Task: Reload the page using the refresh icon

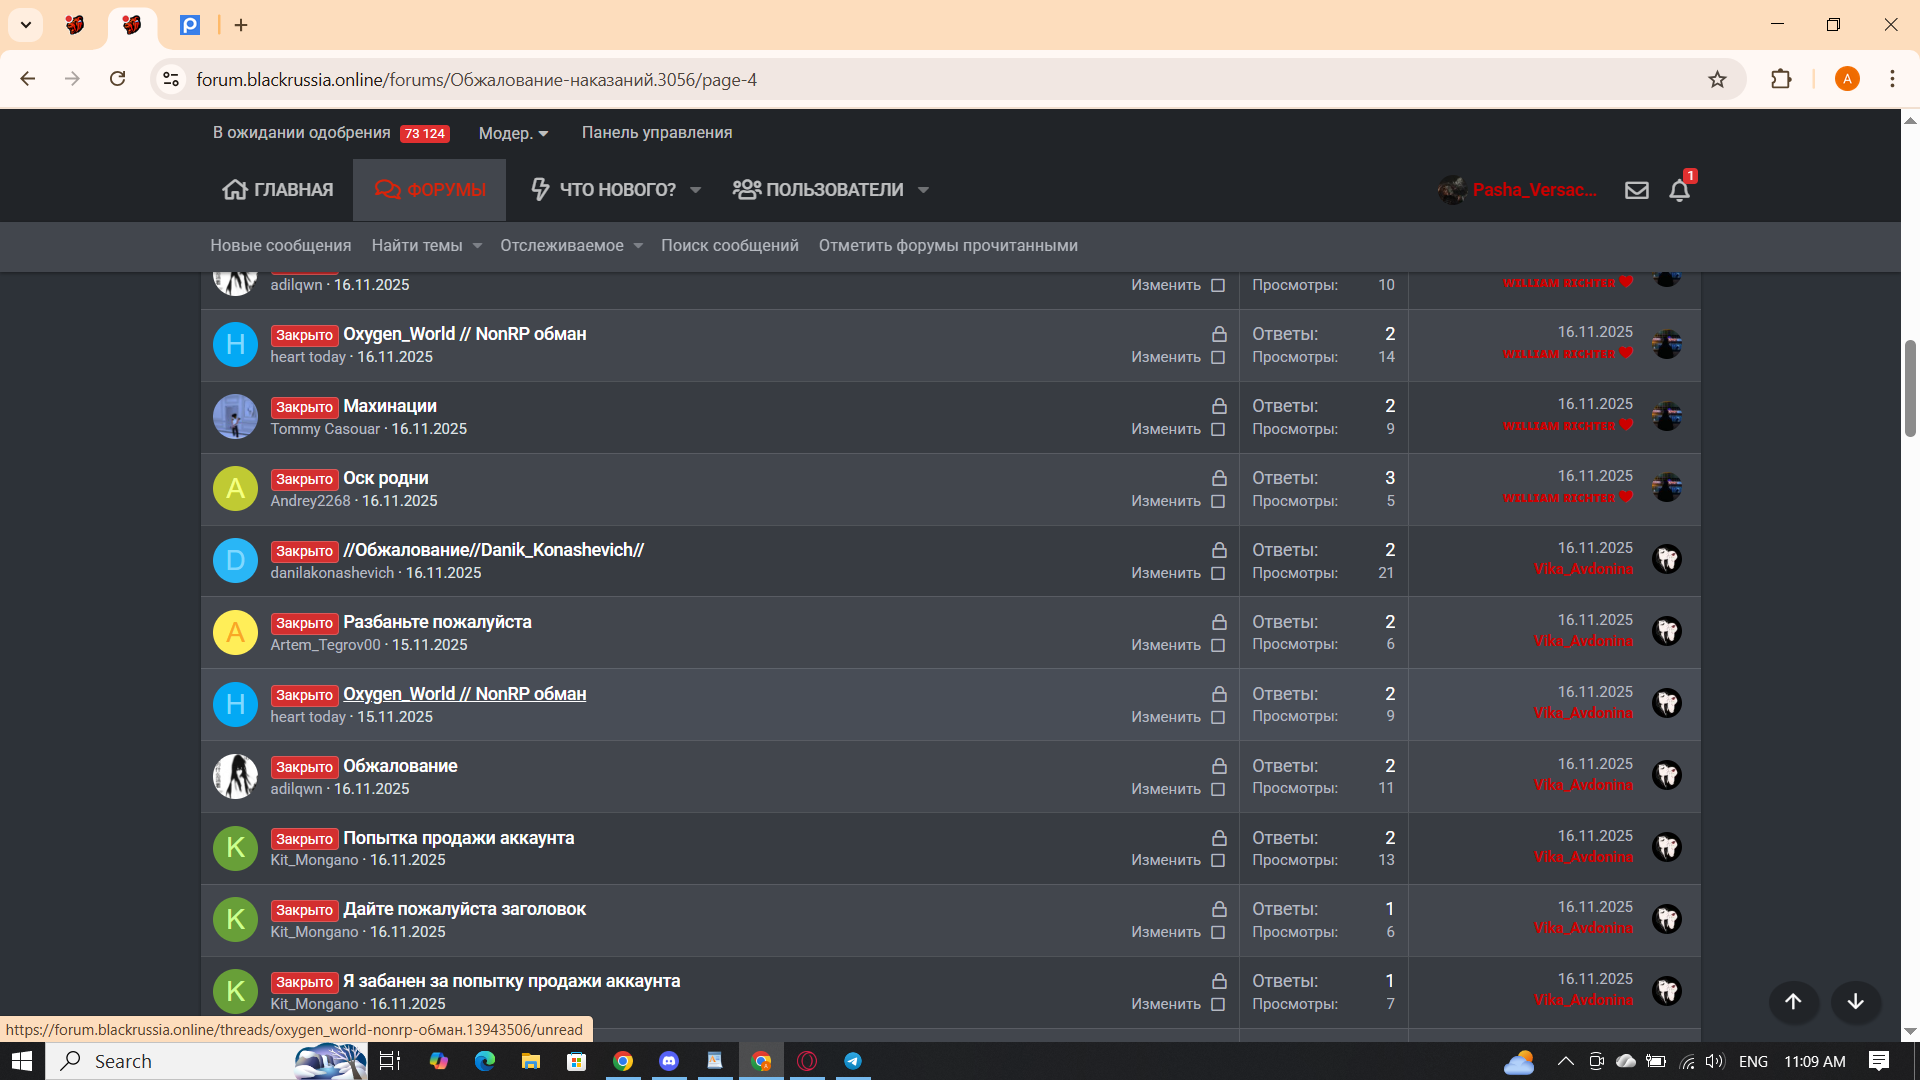Action: [x=117, y=79]
